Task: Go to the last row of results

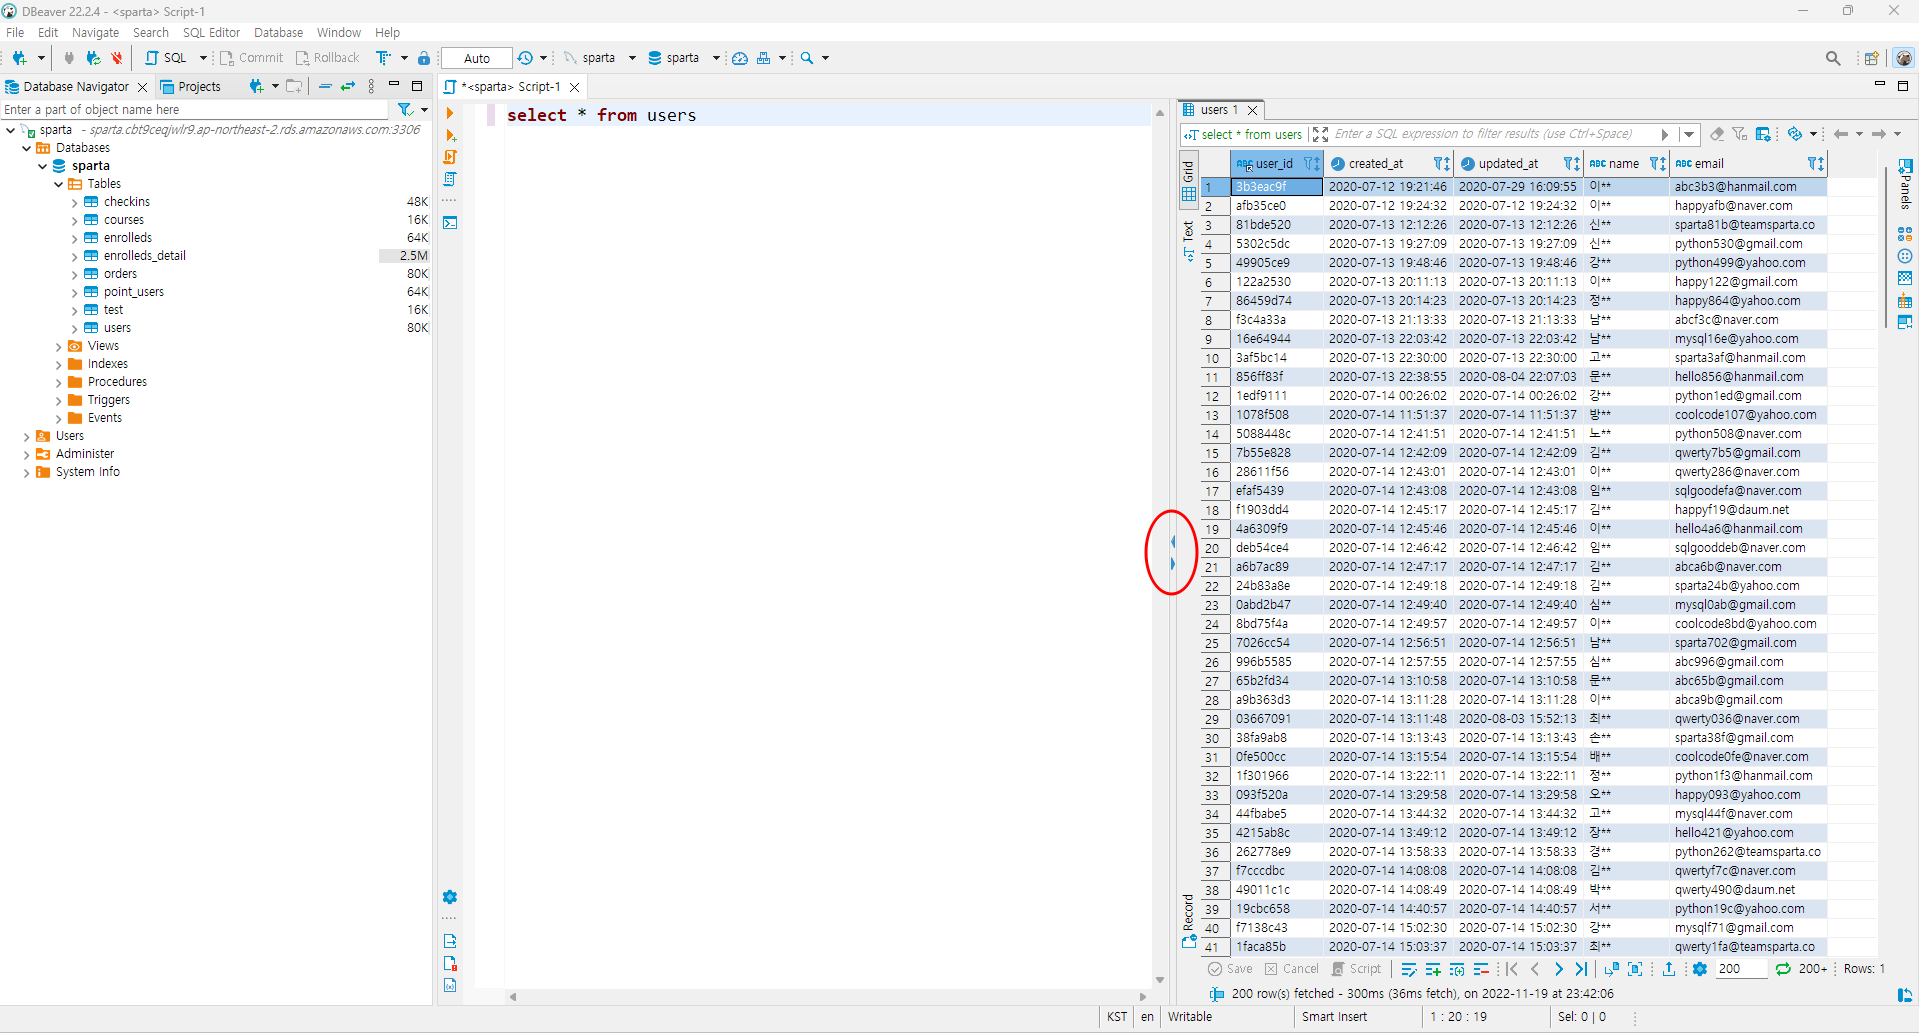Action: [1581, 969]
